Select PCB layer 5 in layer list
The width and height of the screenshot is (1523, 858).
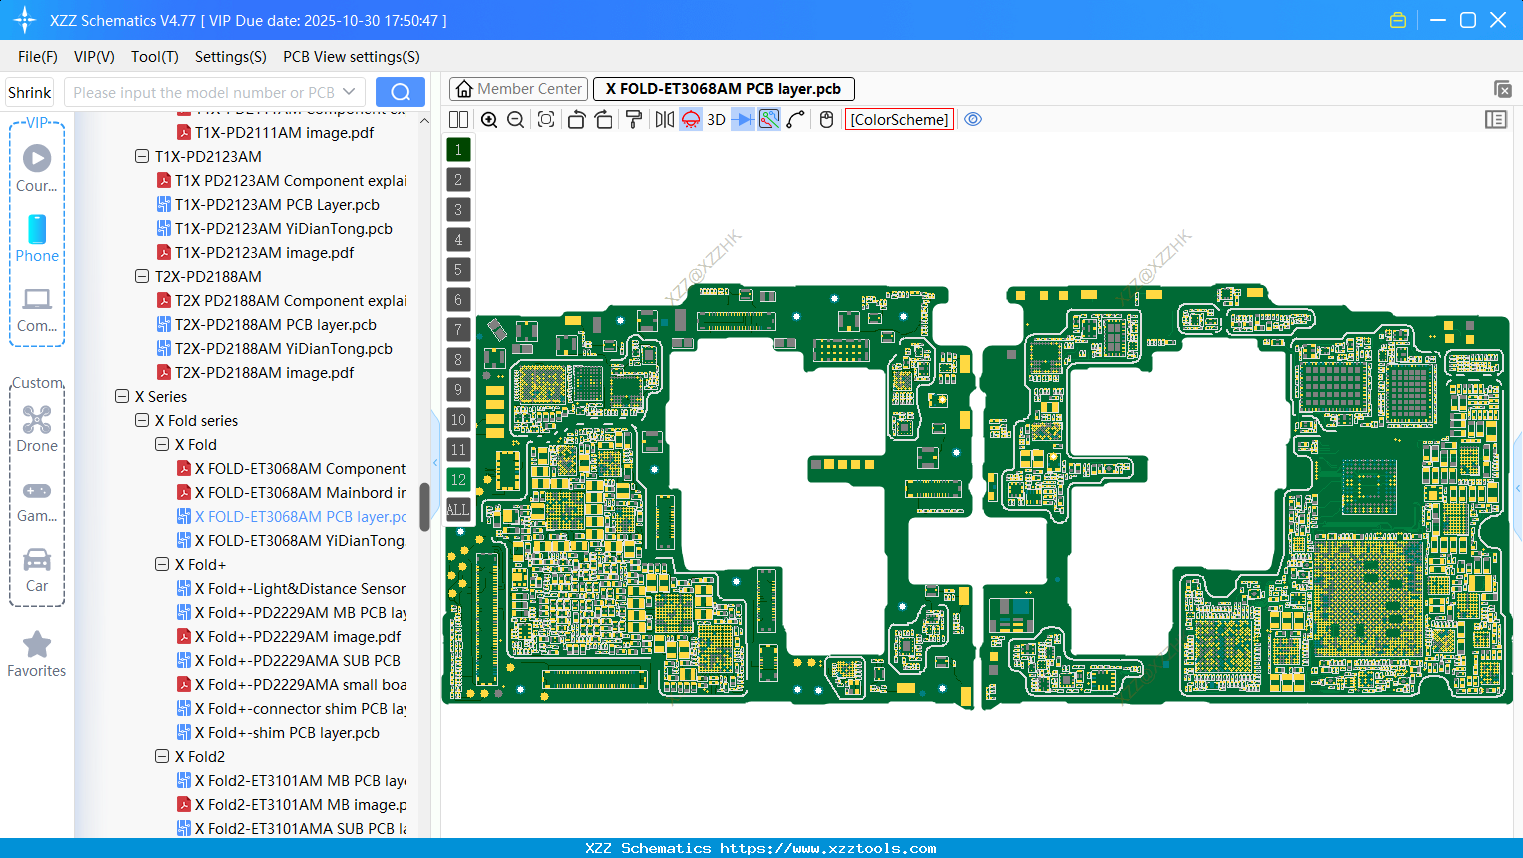(458, 269)
